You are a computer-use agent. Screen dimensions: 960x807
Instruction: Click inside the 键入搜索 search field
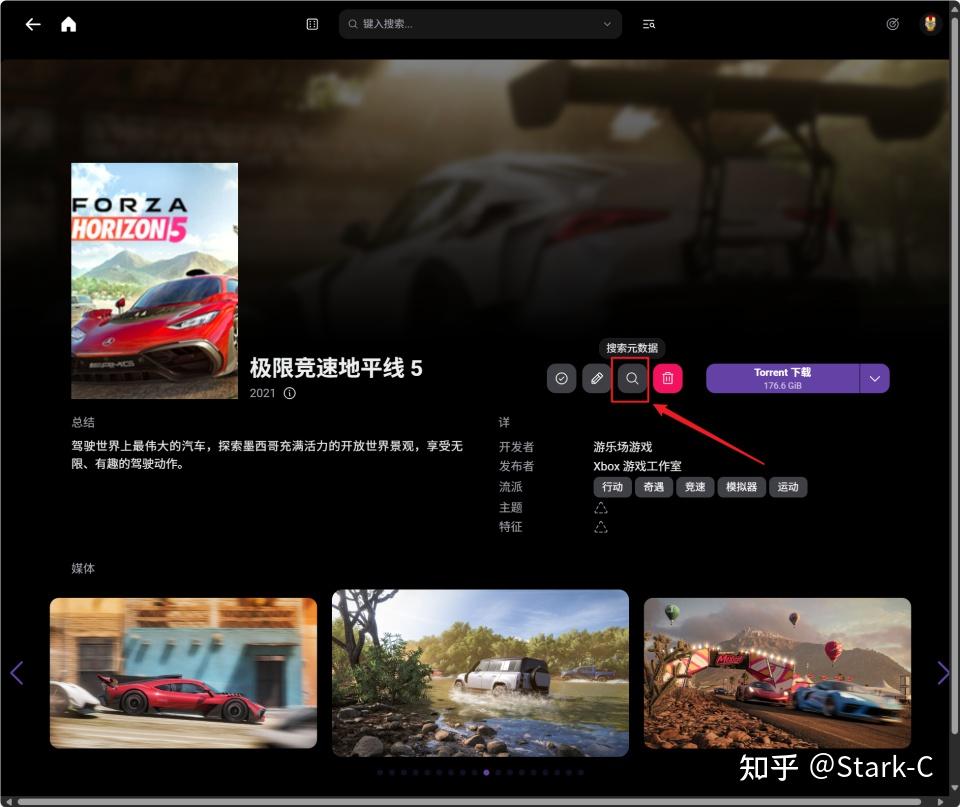point(450,23)
